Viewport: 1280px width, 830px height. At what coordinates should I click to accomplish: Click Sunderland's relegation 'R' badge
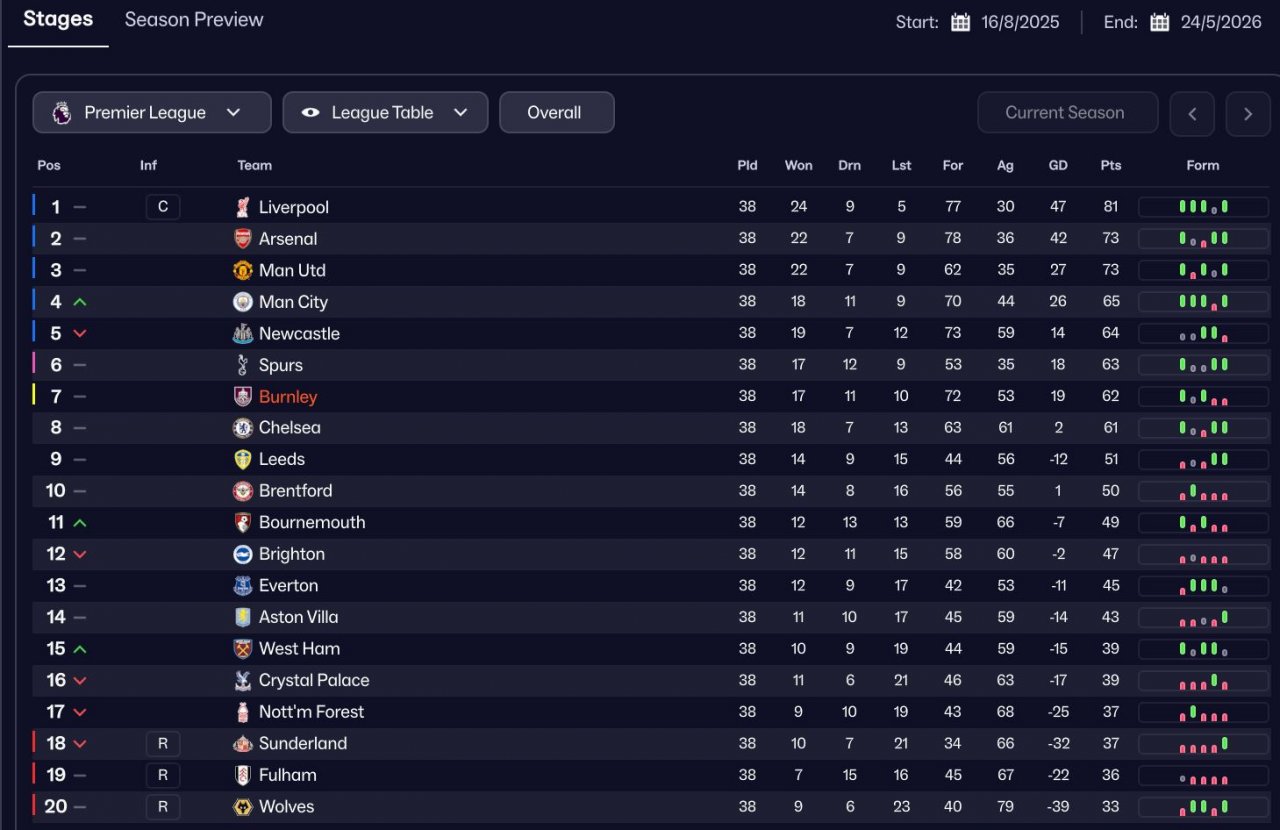coord(163,744)
